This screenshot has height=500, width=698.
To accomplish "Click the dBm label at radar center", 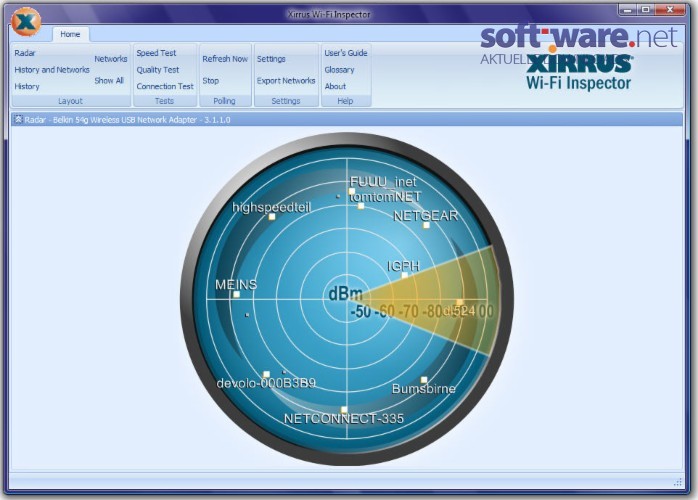I will coord(345,294).
